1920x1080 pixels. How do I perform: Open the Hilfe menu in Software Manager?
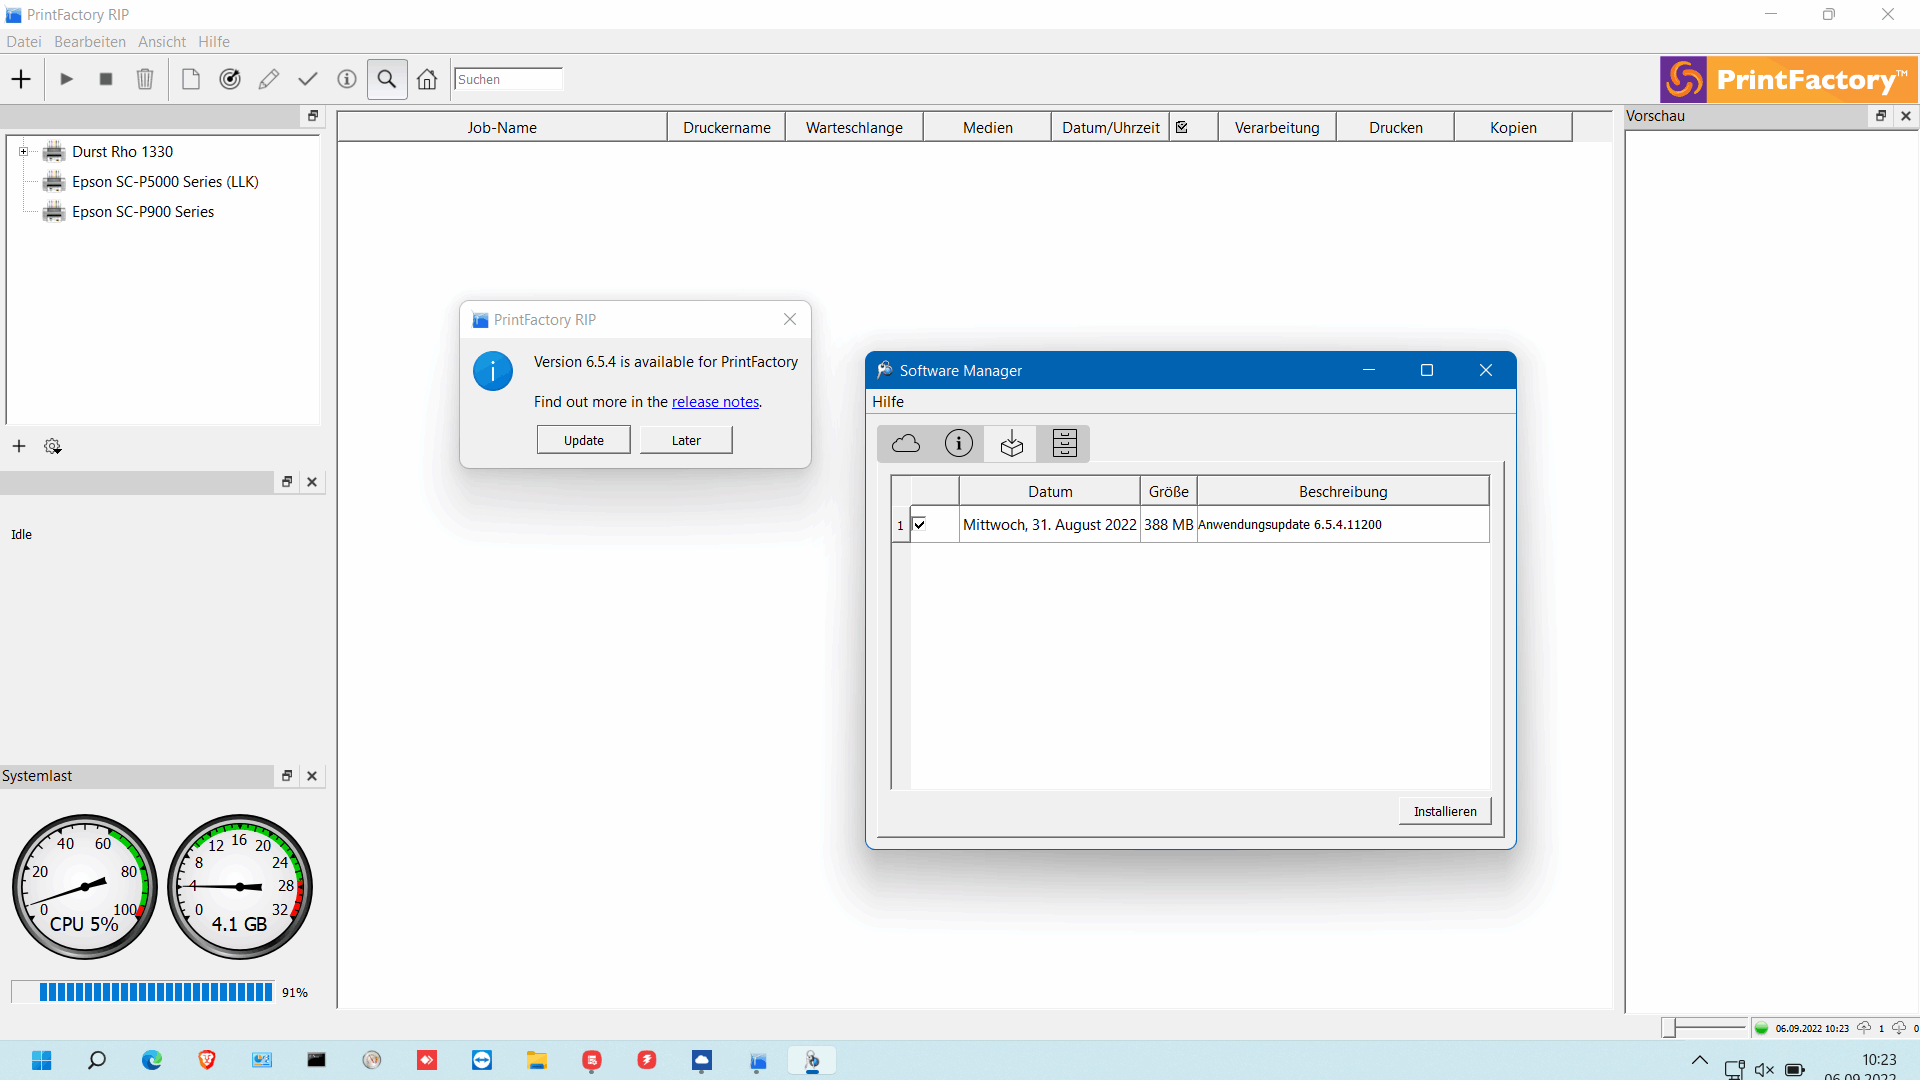[x=887, y=402]
